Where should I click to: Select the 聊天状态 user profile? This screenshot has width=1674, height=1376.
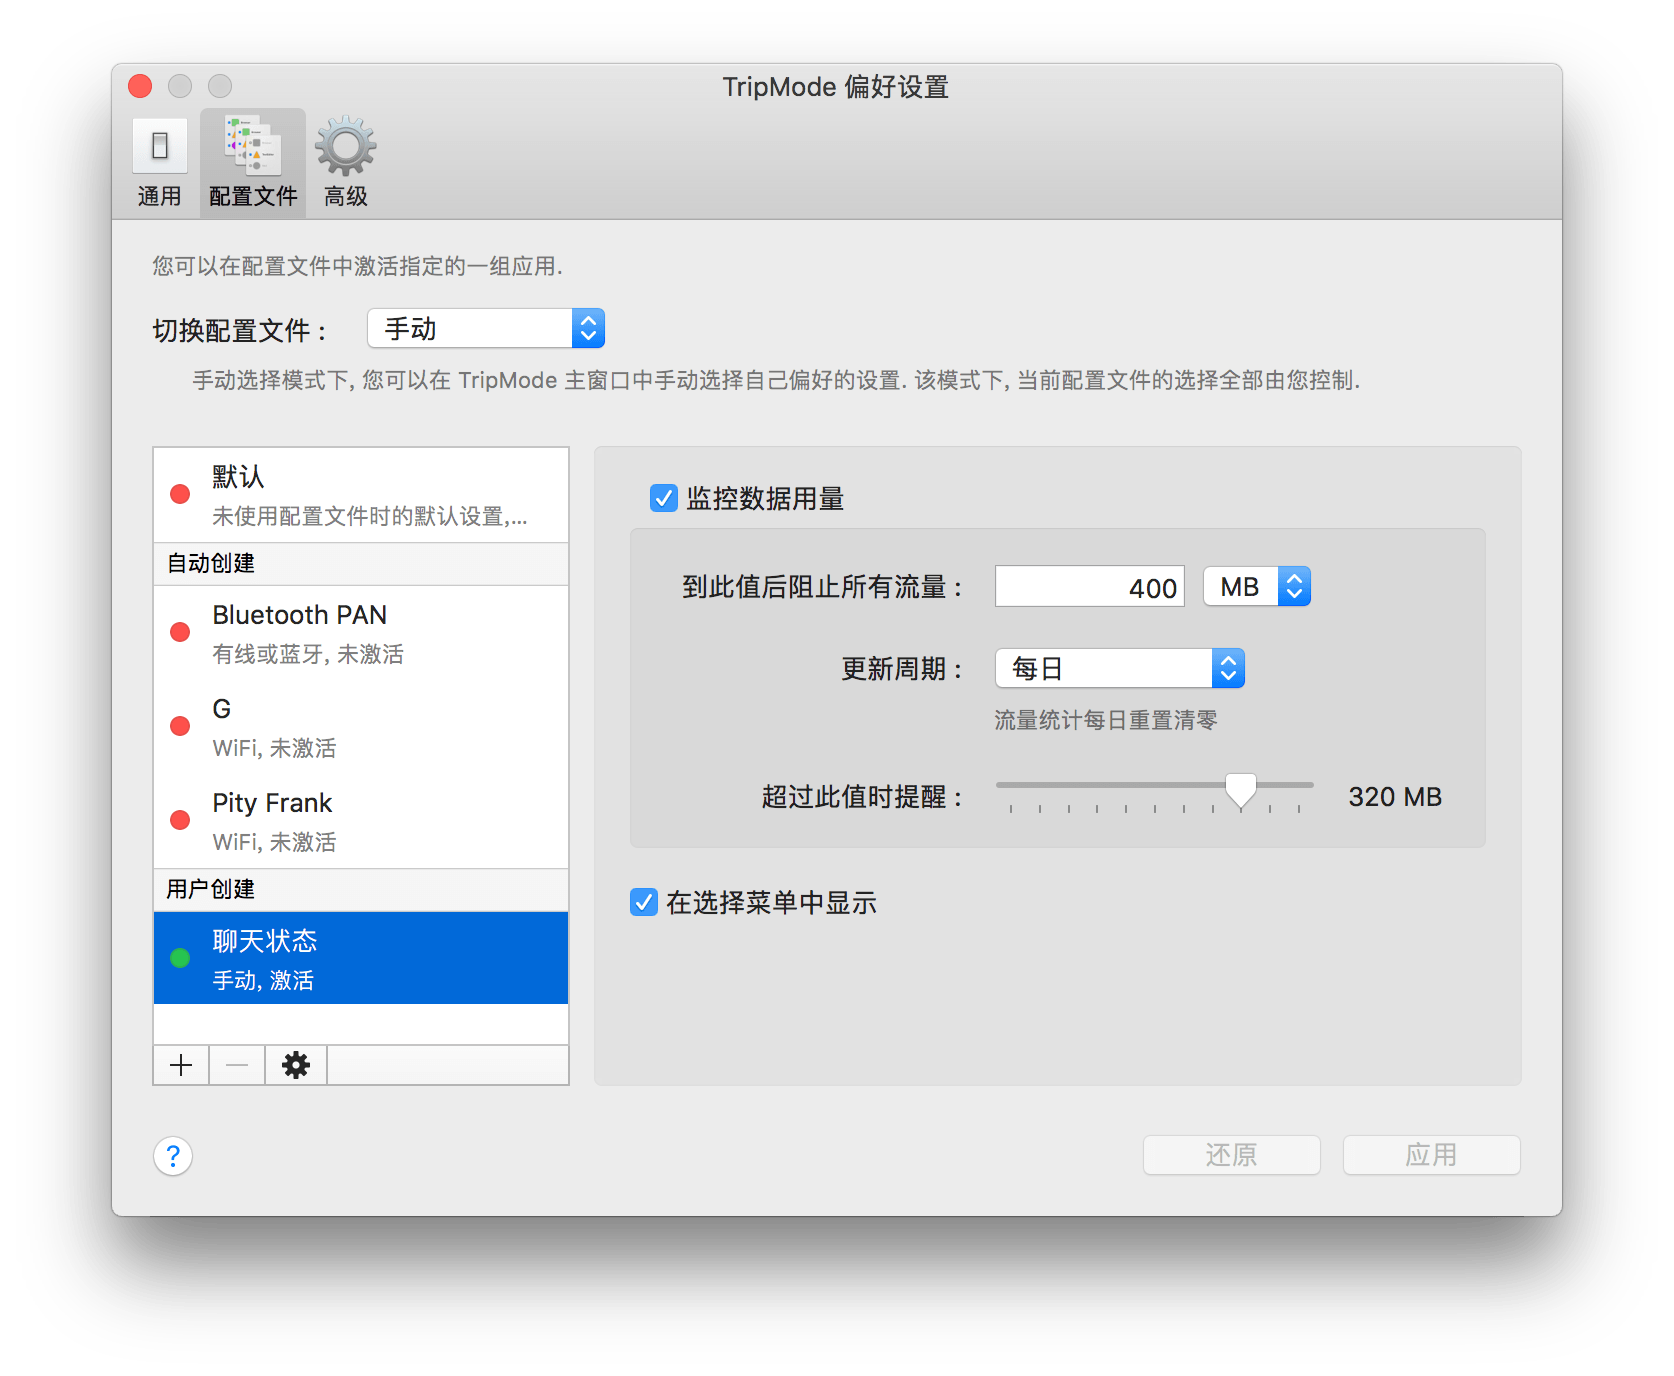(361, 958)
